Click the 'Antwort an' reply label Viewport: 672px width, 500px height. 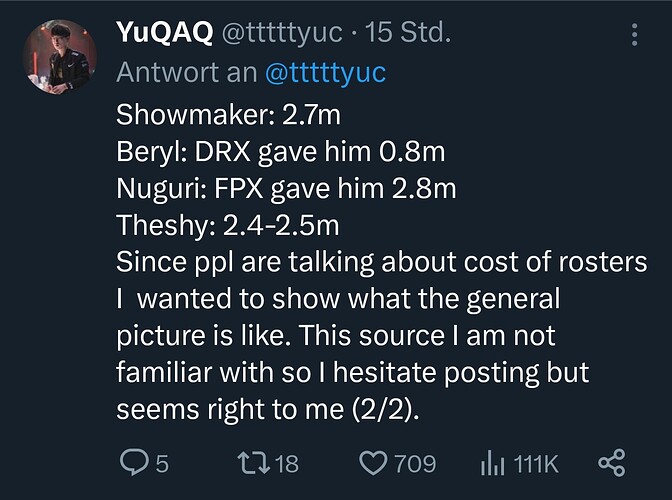tap(186, 72)
